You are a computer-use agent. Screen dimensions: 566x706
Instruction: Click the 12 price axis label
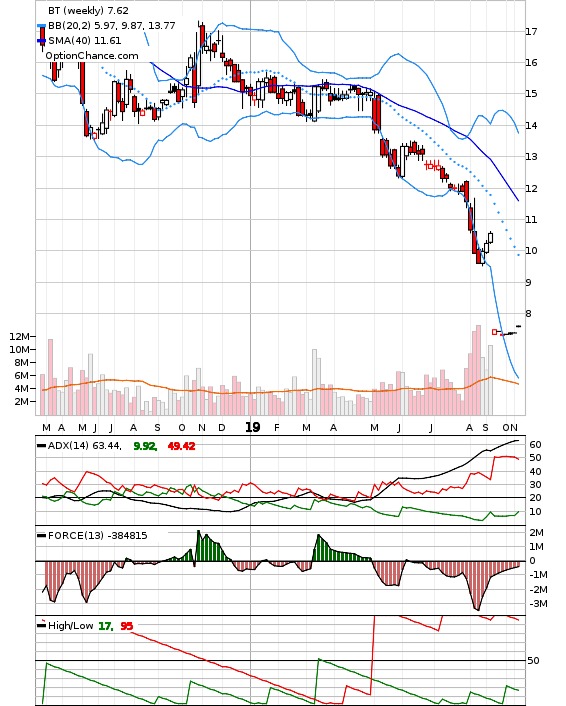coord(531,188)
